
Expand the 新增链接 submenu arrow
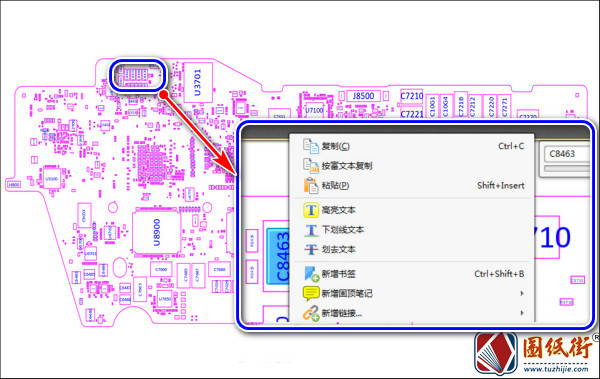tap(522, 313)
